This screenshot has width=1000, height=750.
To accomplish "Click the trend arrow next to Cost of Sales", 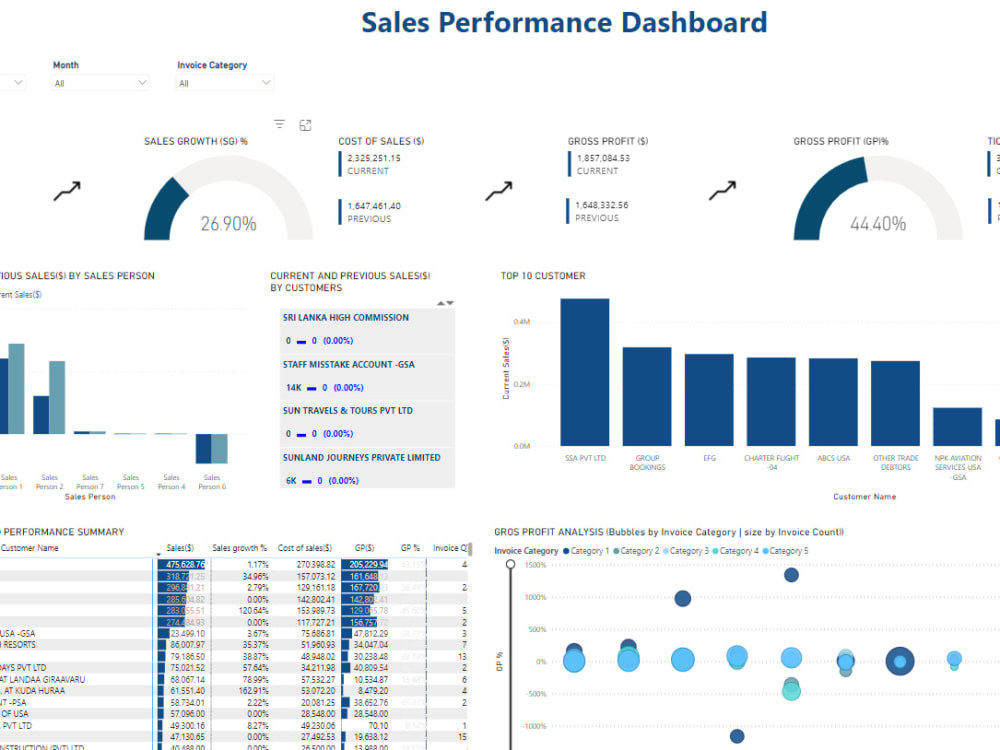I will (x=498, y=190).
